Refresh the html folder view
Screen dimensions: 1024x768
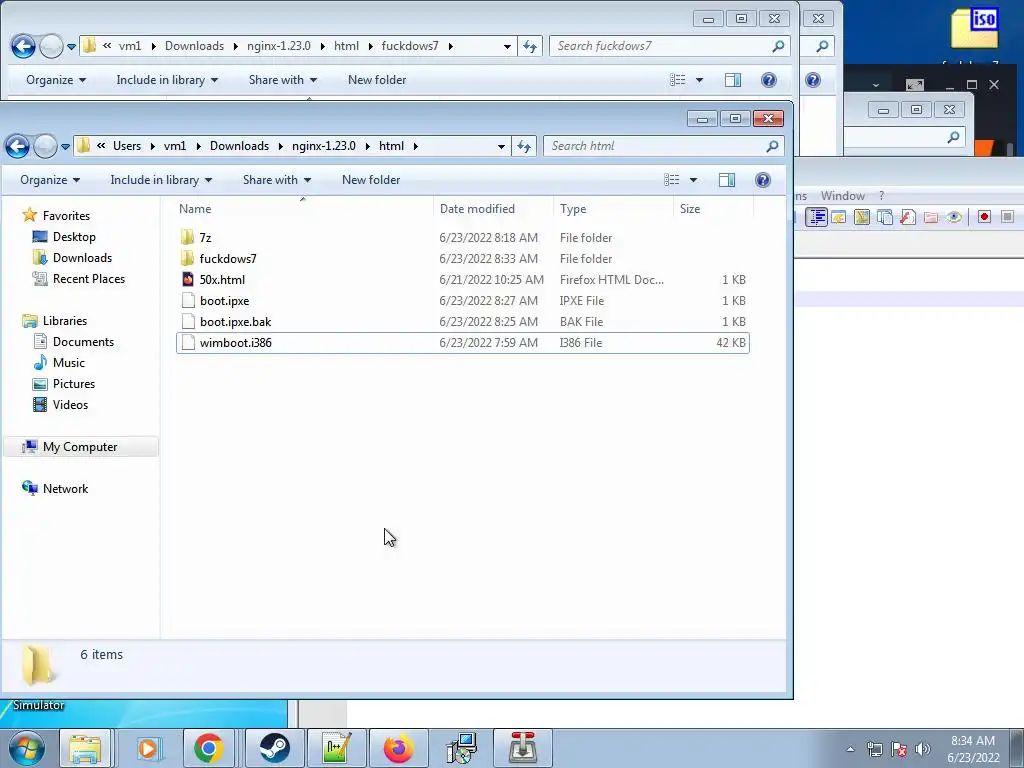(x=524, y=146)
